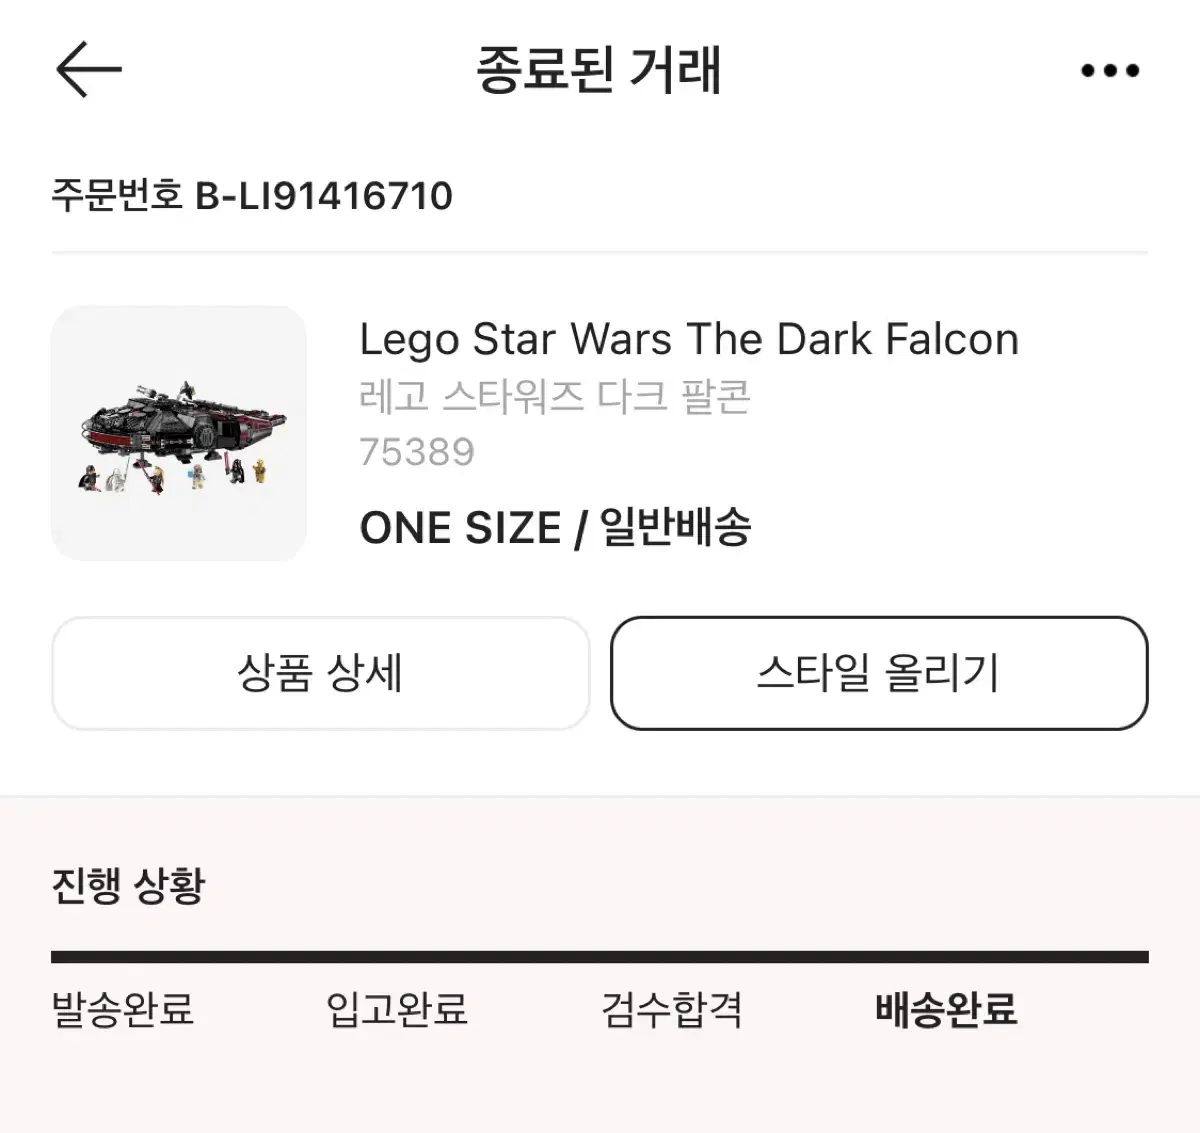Select the 입고완료 progress step
This screenshot has height=1133, width=1200.
397,1009
